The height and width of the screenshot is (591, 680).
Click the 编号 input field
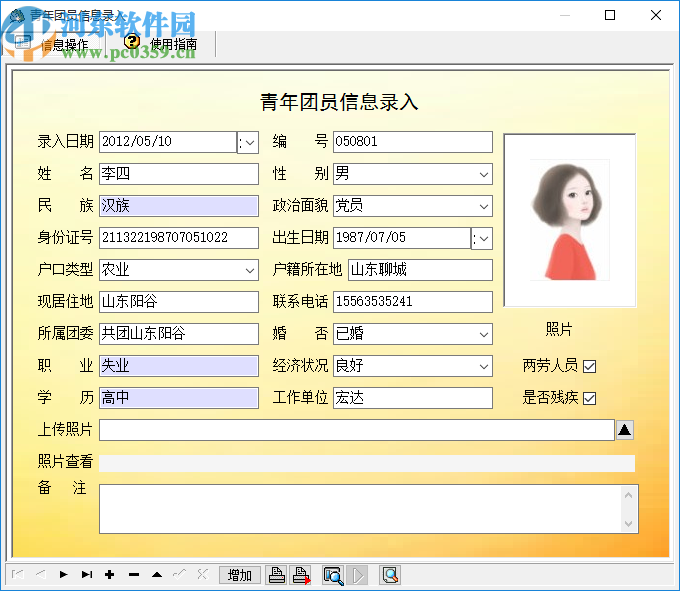coord(413,142)
